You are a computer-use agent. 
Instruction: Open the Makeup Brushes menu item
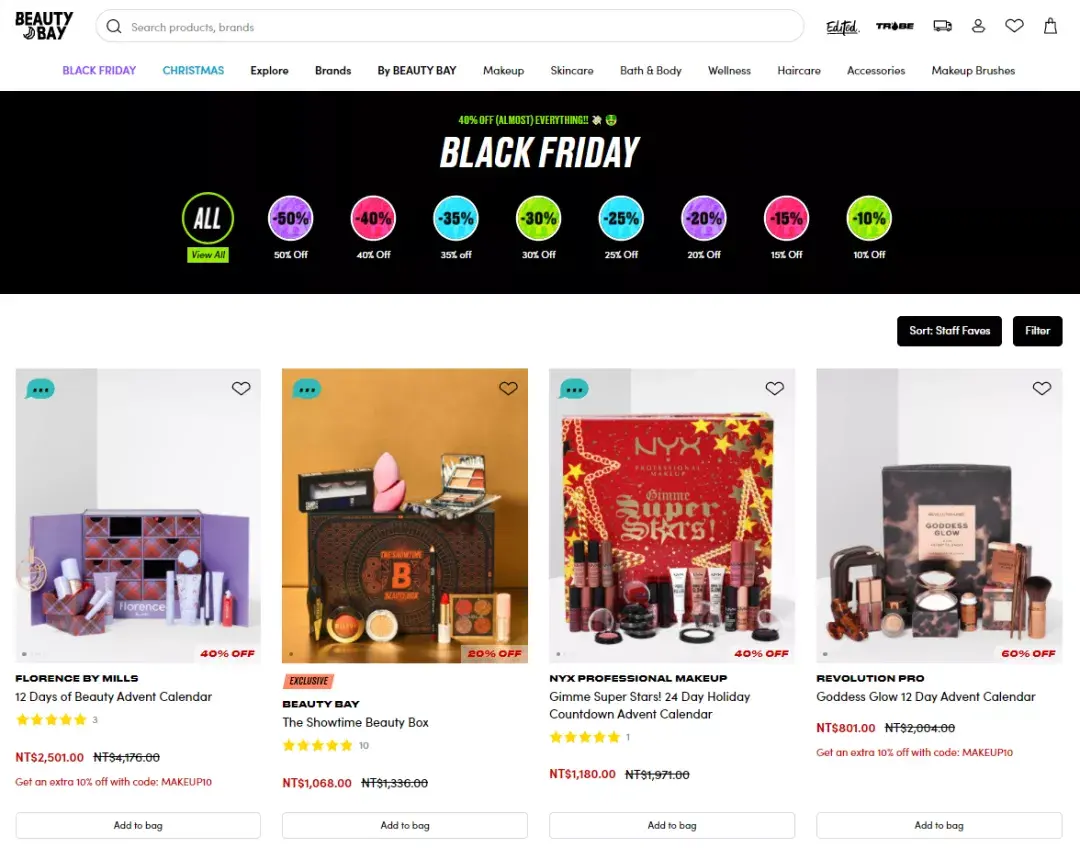973,70
